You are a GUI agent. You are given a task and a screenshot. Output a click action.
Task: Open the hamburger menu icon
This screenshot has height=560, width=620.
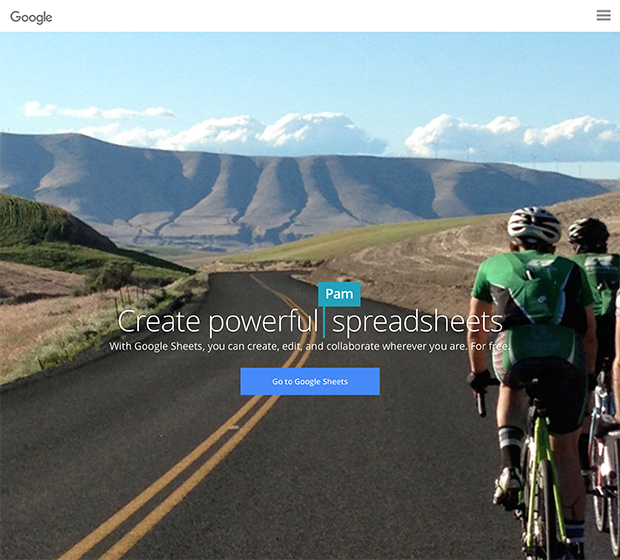(603, 15)
